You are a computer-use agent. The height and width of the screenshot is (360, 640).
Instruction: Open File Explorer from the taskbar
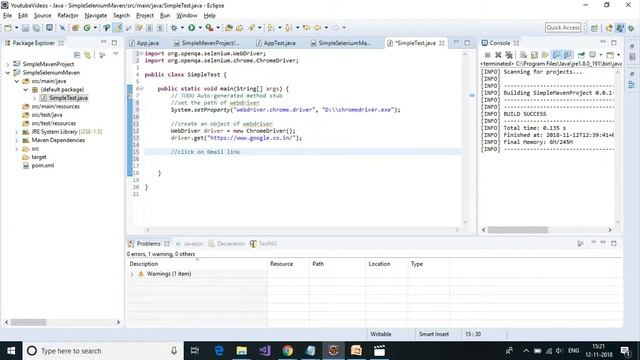click(x=242, y=351)
